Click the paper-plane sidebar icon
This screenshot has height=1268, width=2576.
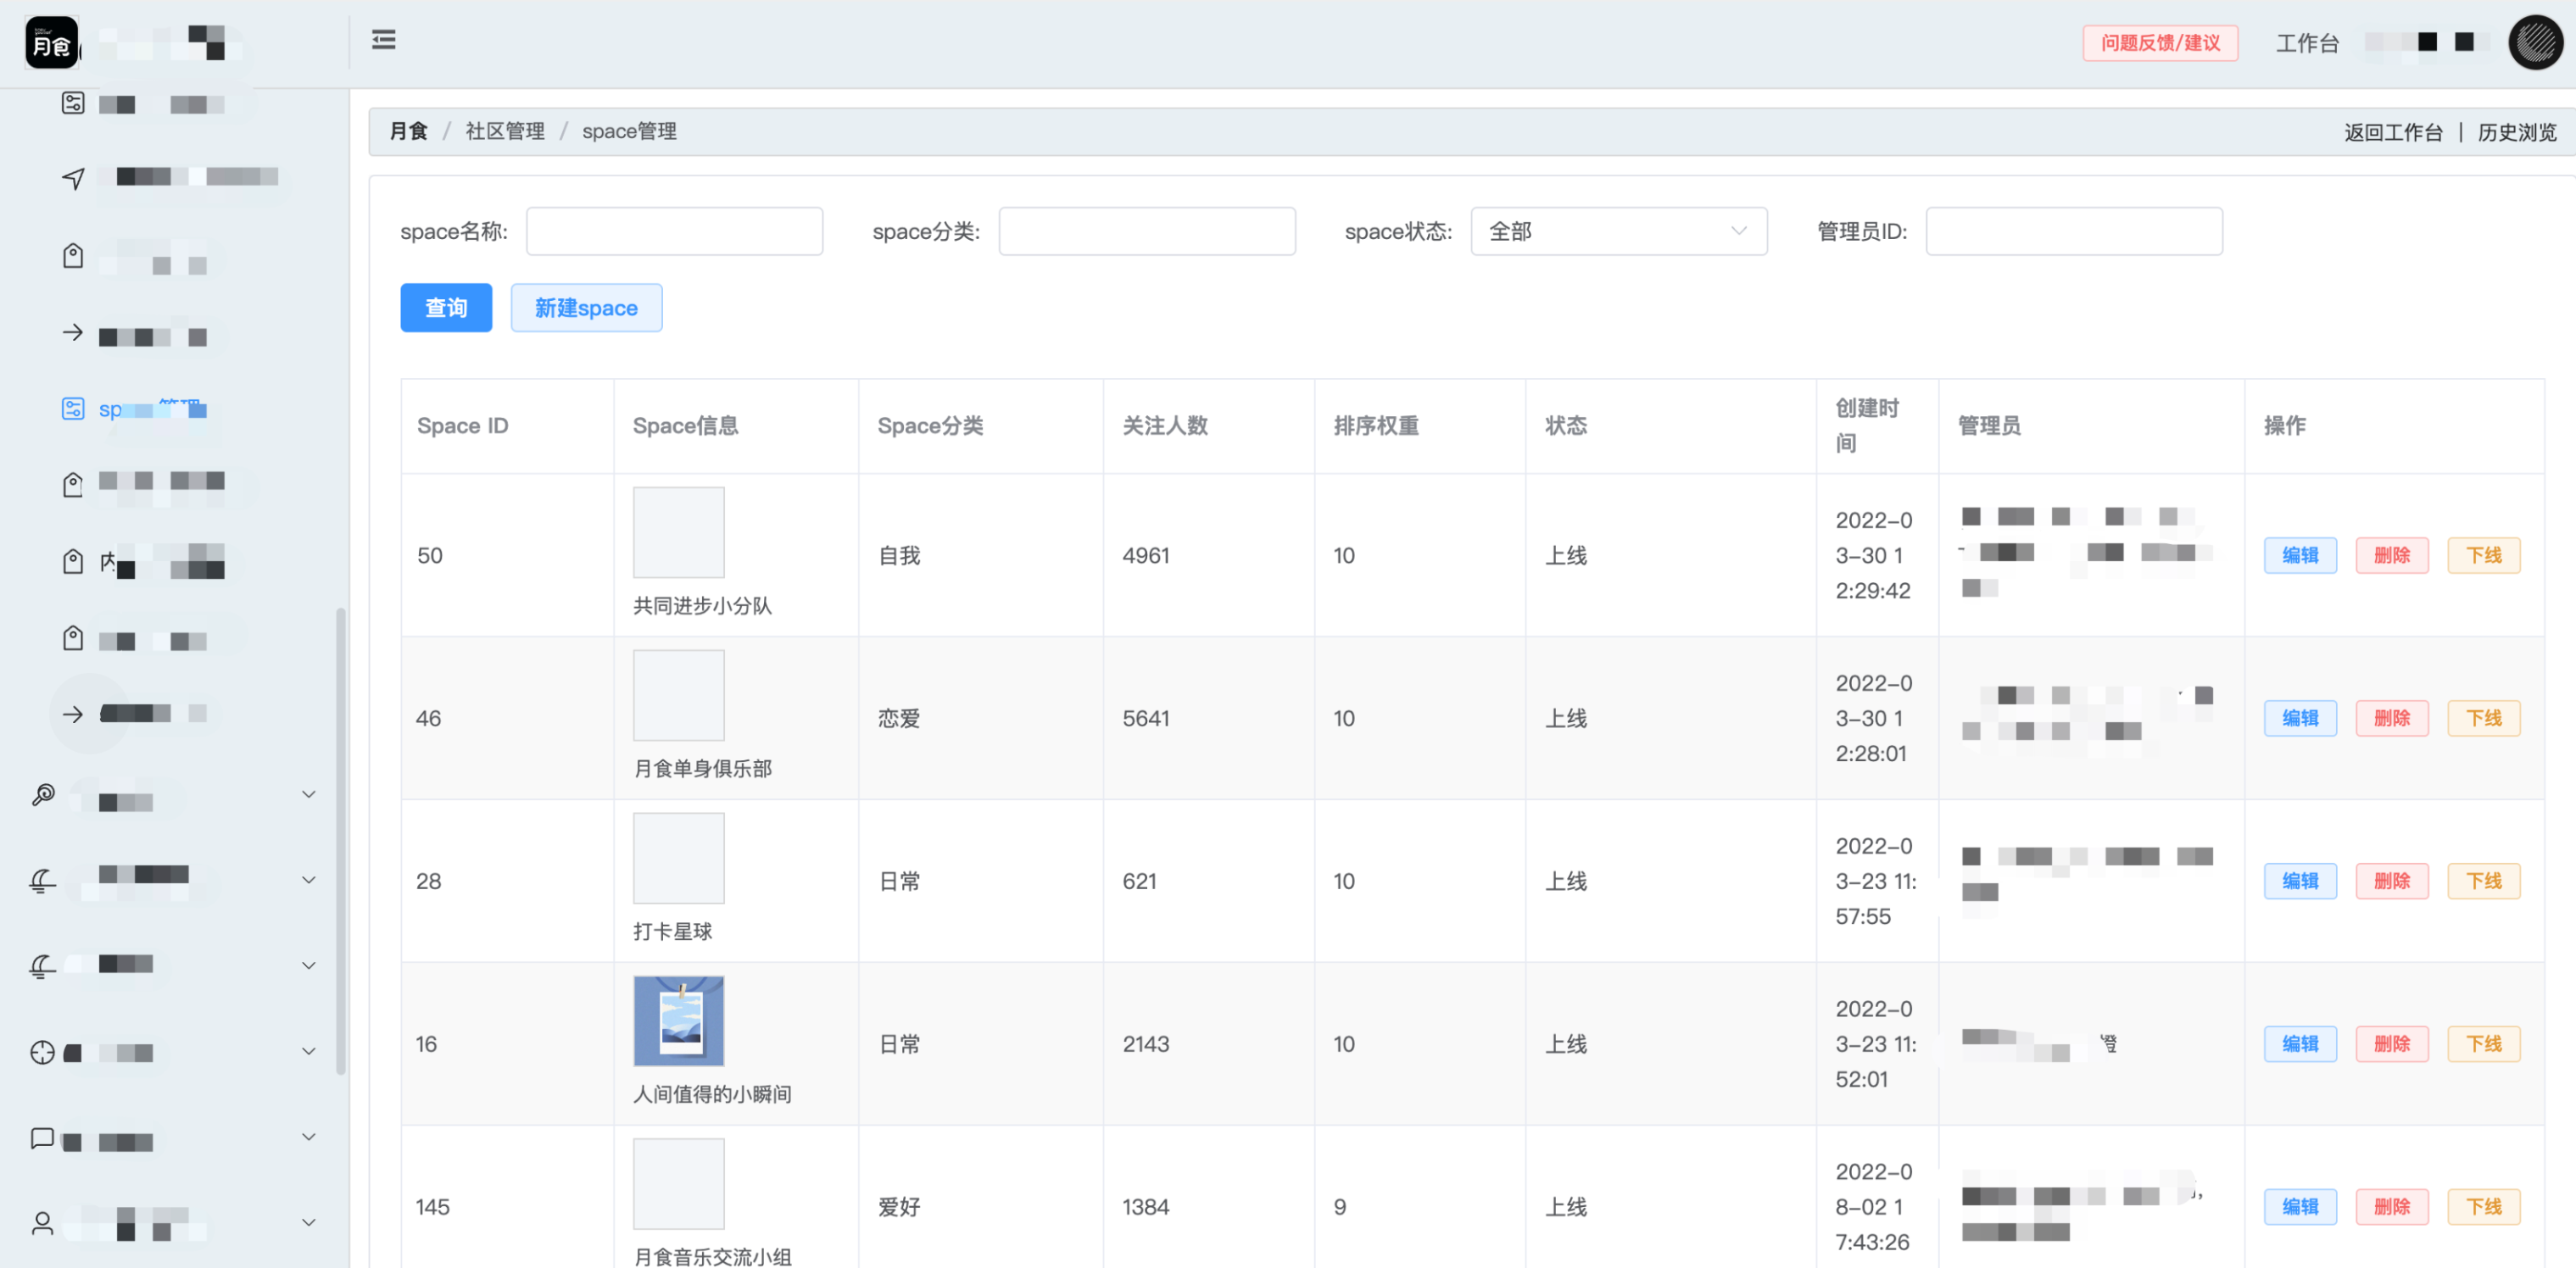(73, 178)
